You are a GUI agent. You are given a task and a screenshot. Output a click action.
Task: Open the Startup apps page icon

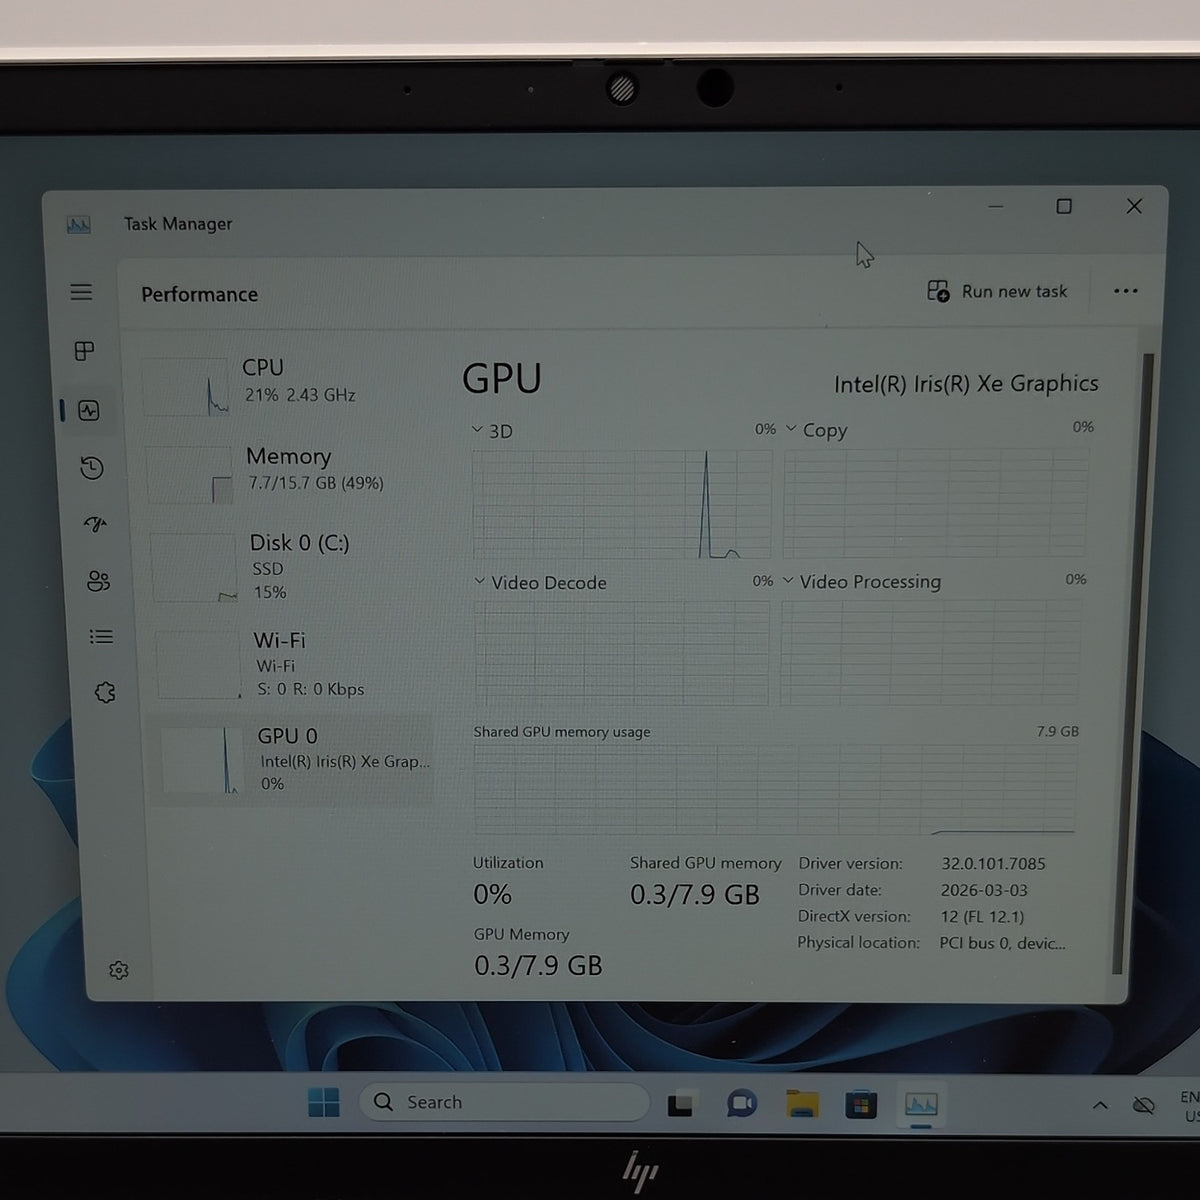[96, 524]
